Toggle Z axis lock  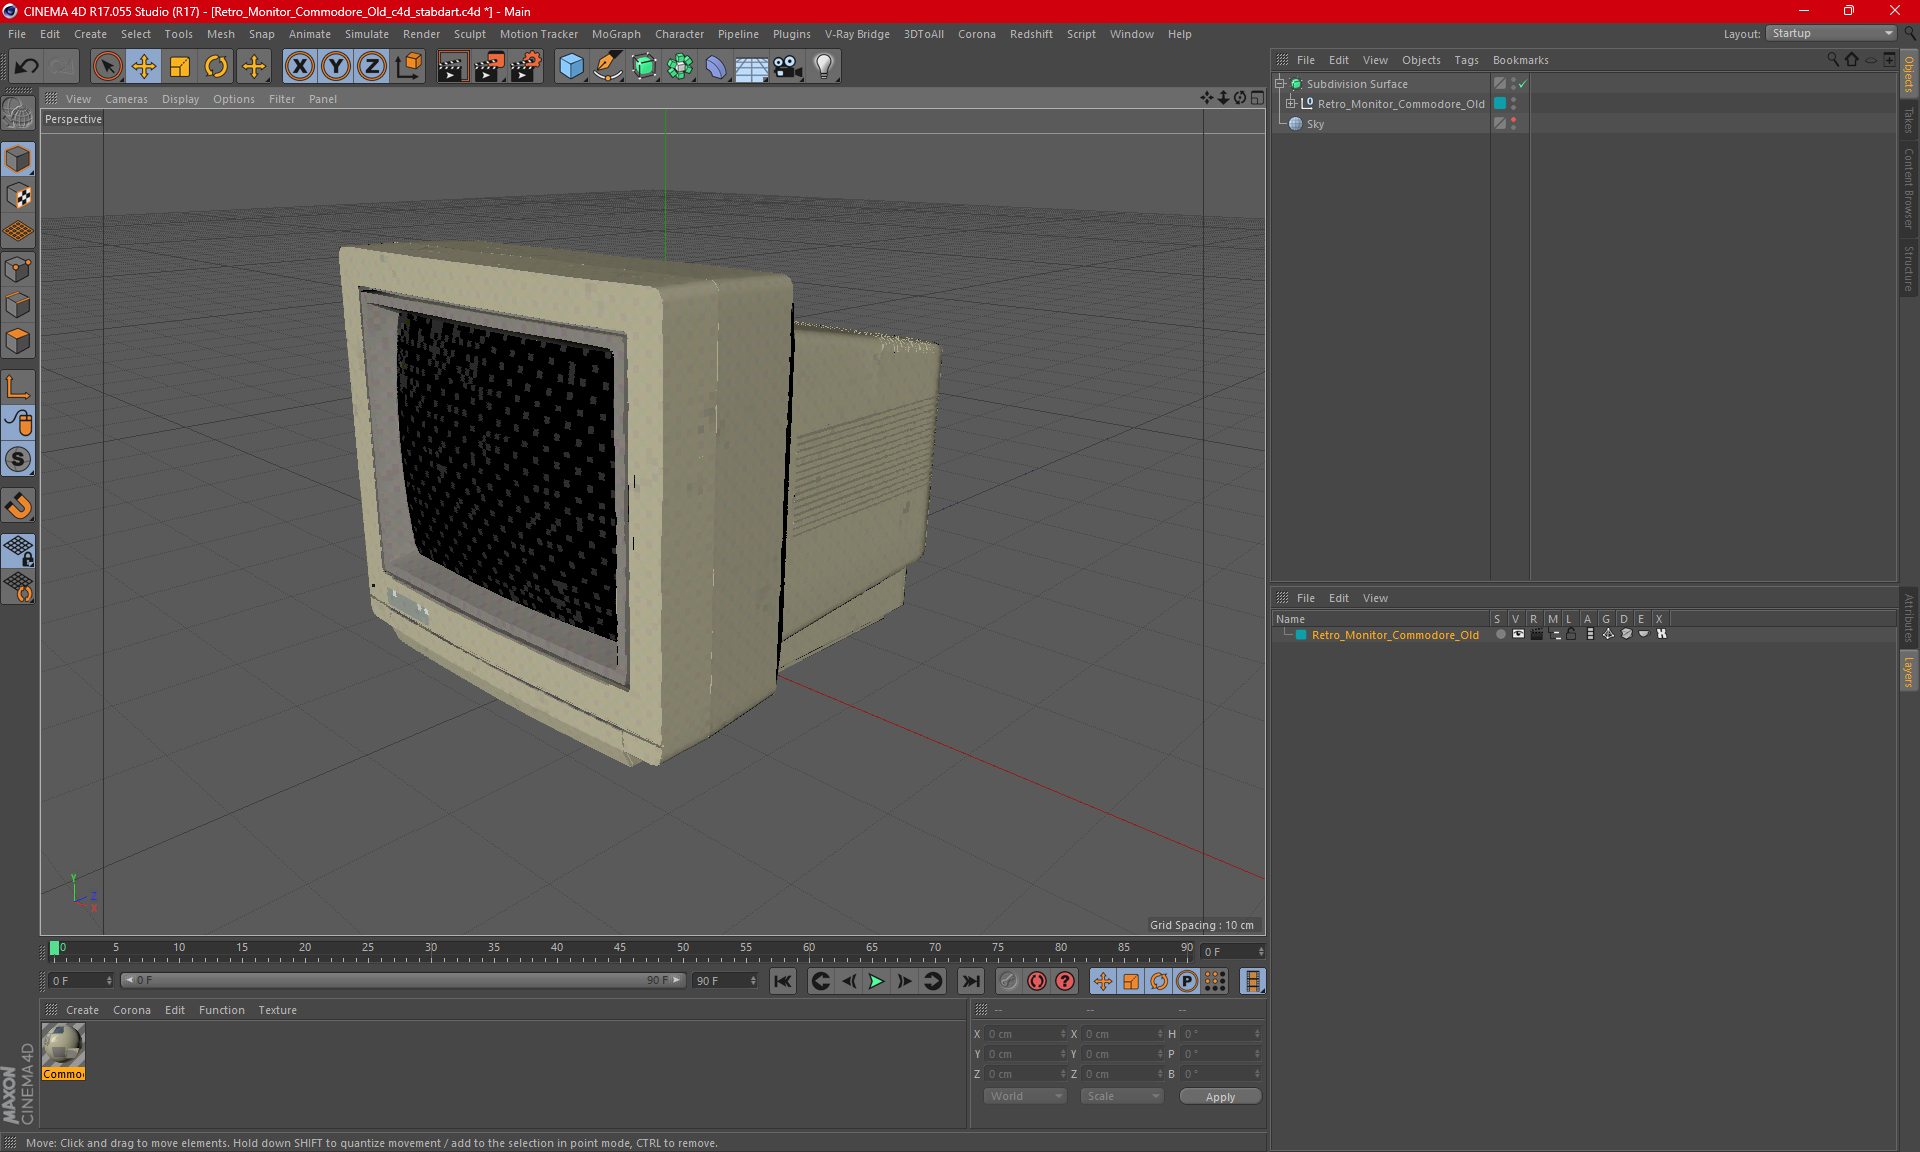click(x=372, y=66)
